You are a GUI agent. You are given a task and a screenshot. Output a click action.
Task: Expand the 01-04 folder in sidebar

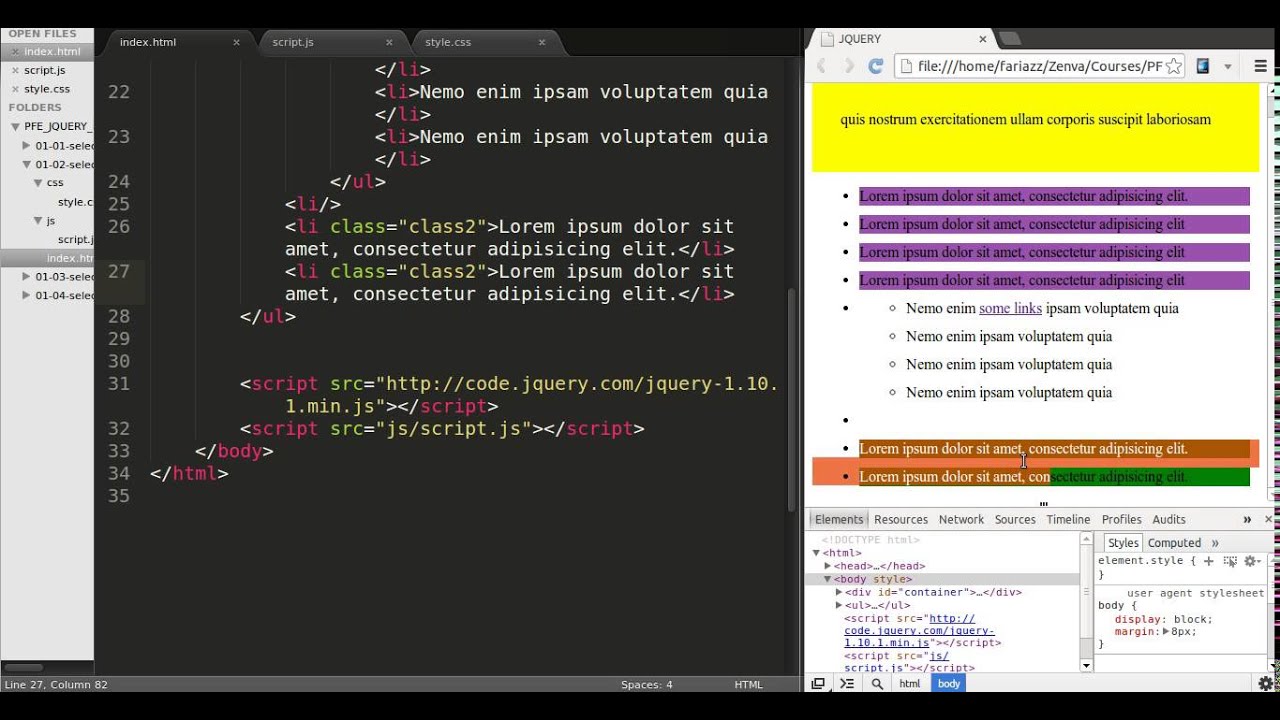coord(27,295)
